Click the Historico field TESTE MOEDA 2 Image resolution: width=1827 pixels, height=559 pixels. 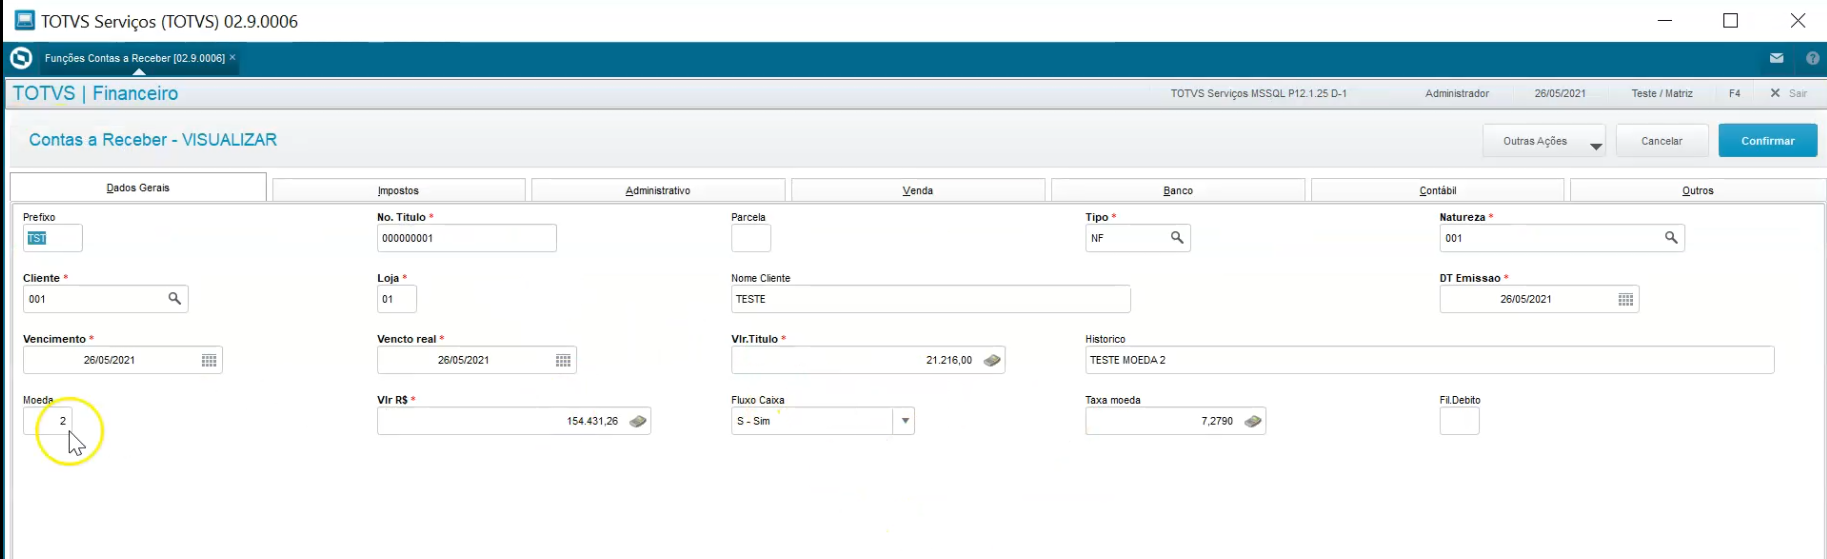(x=1430, y=360)
